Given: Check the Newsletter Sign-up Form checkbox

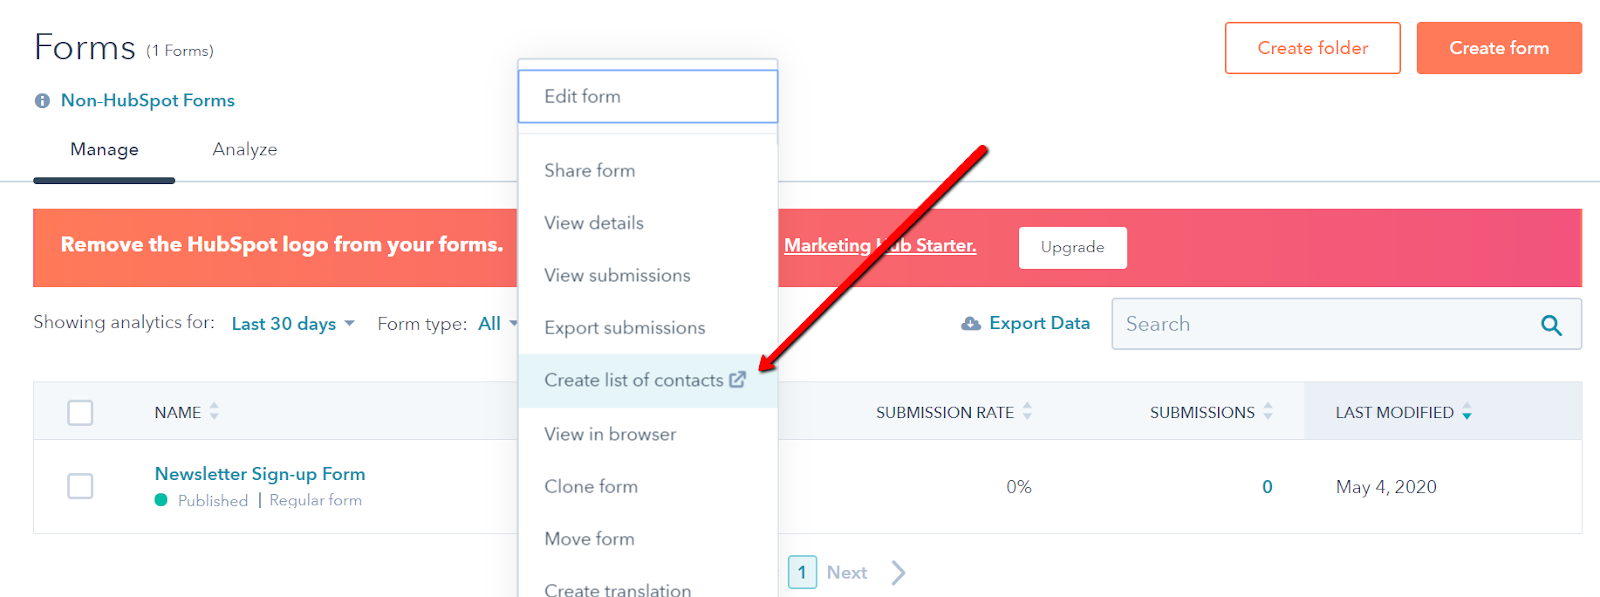Looking at the screenshot, I should point(80,487).
